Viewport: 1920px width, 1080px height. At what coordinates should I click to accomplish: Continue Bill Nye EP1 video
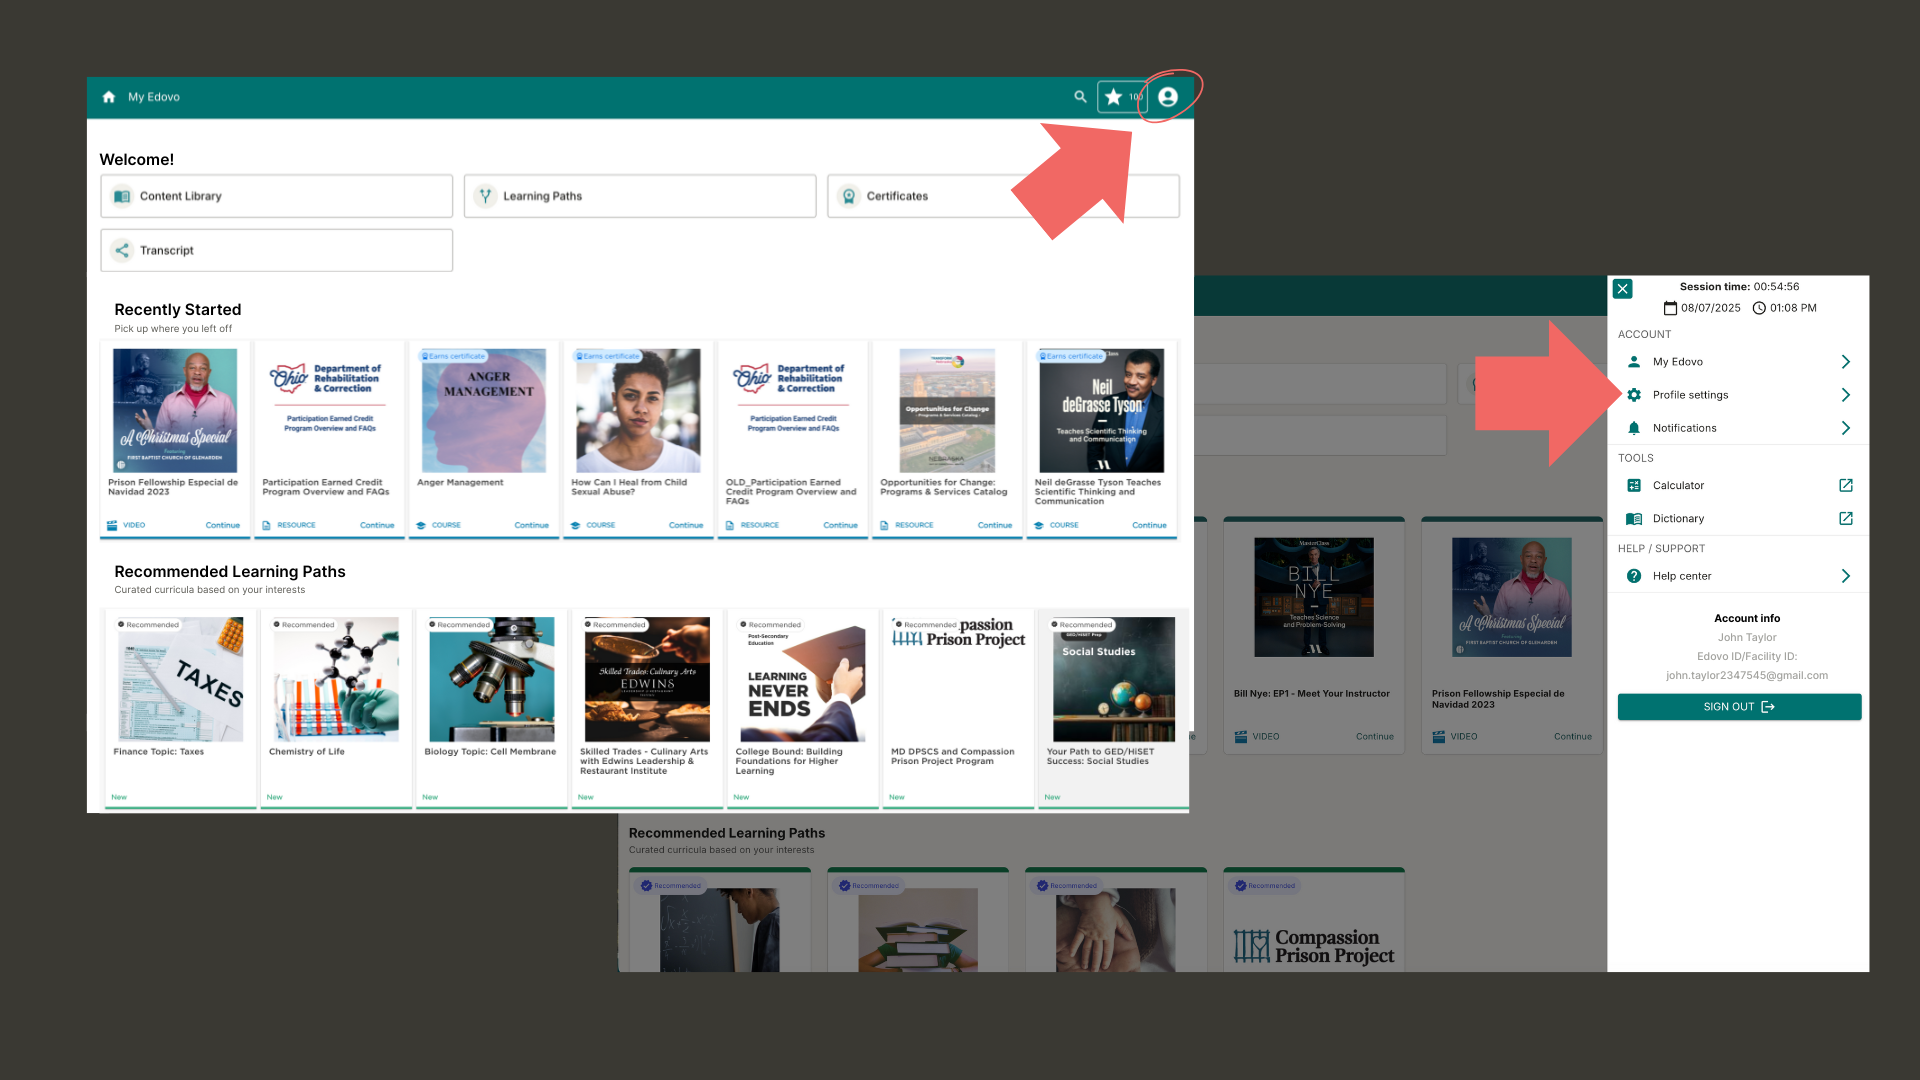(x=1374, y=737)
